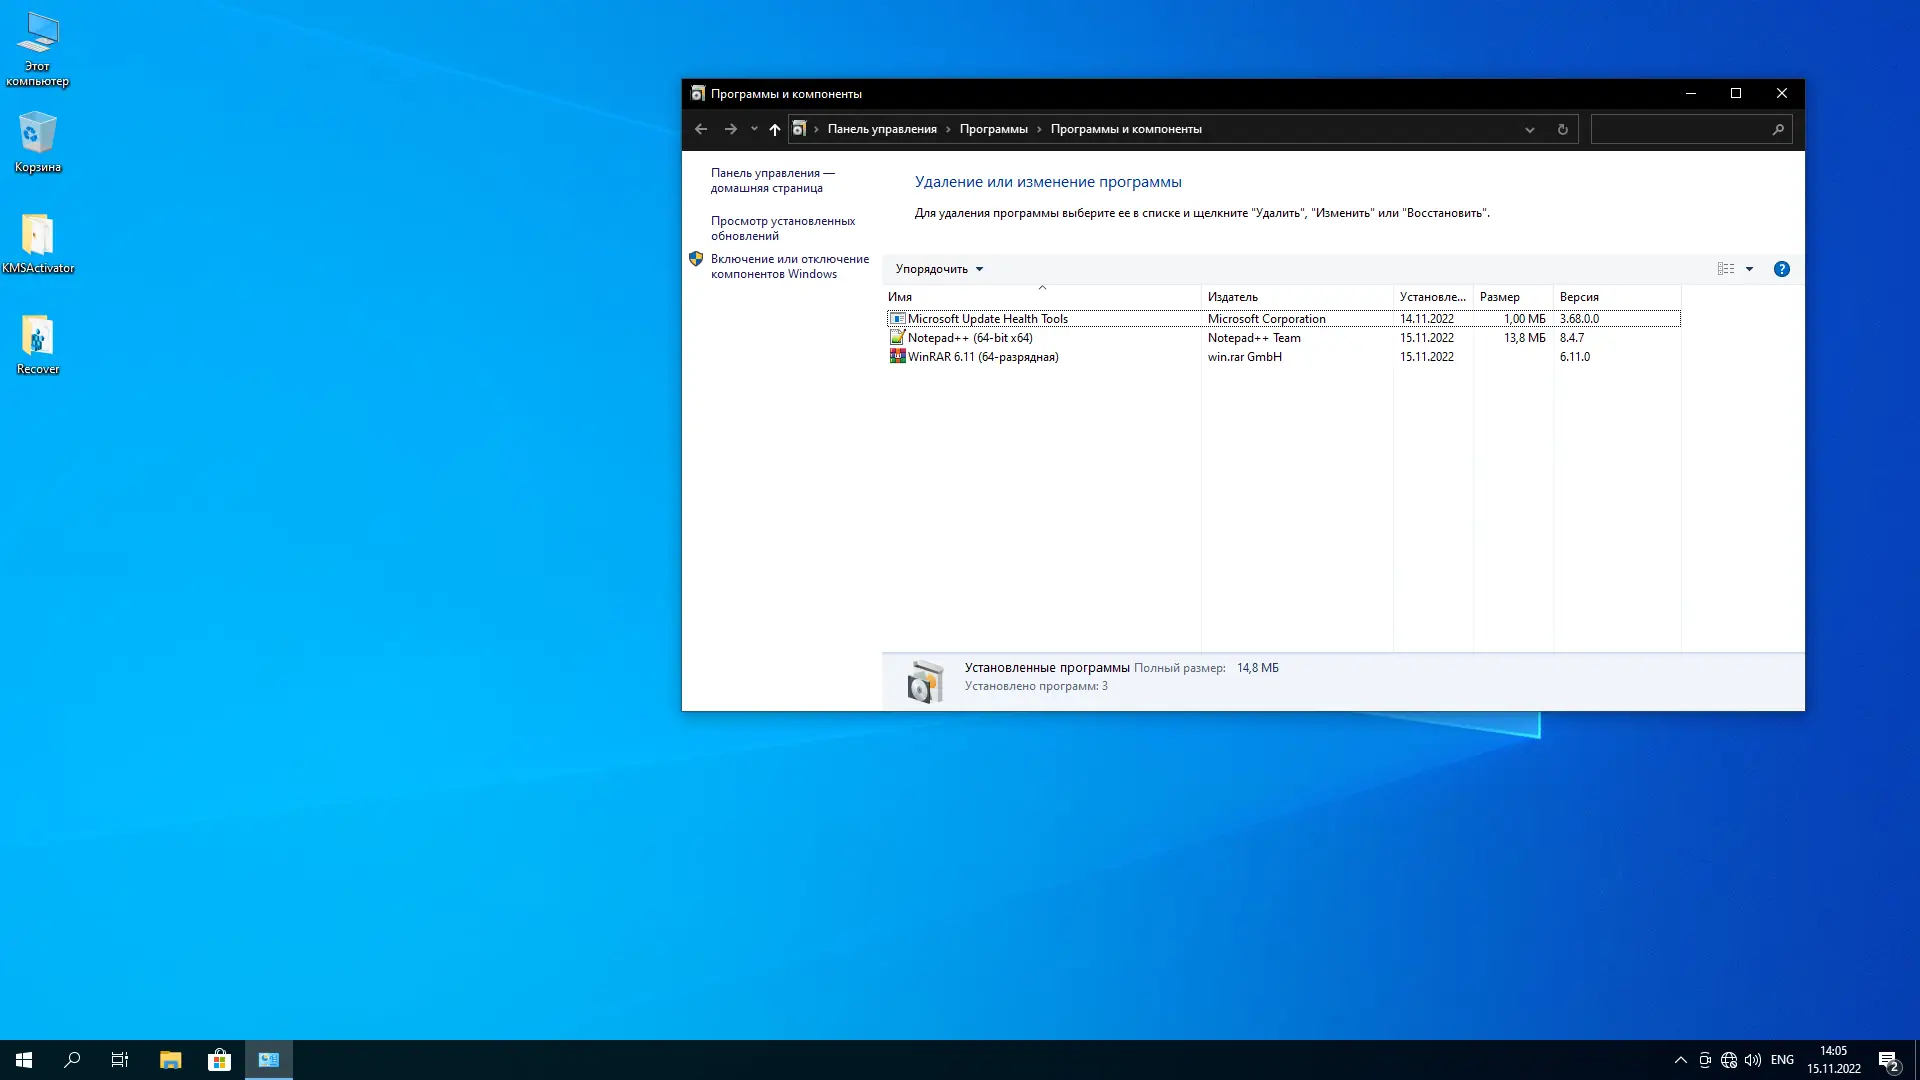
Task: Select the WinRAR 6.11 program entry
Action: point(982,357)
